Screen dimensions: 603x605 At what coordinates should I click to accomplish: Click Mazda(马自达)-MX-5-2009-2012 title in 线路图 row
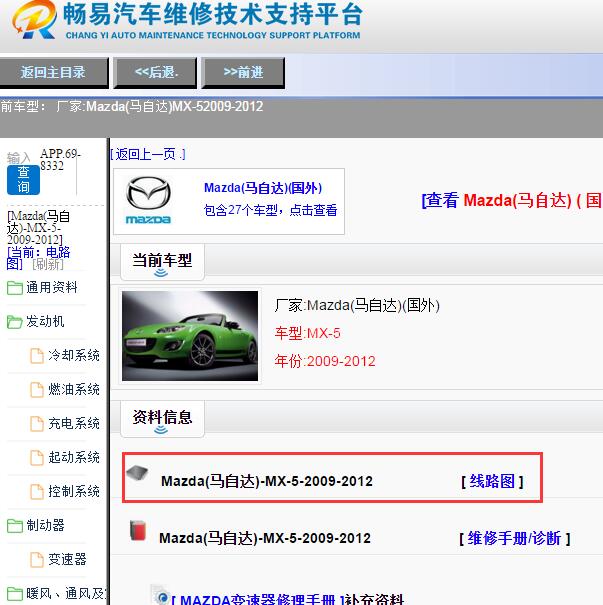[267, 481]
